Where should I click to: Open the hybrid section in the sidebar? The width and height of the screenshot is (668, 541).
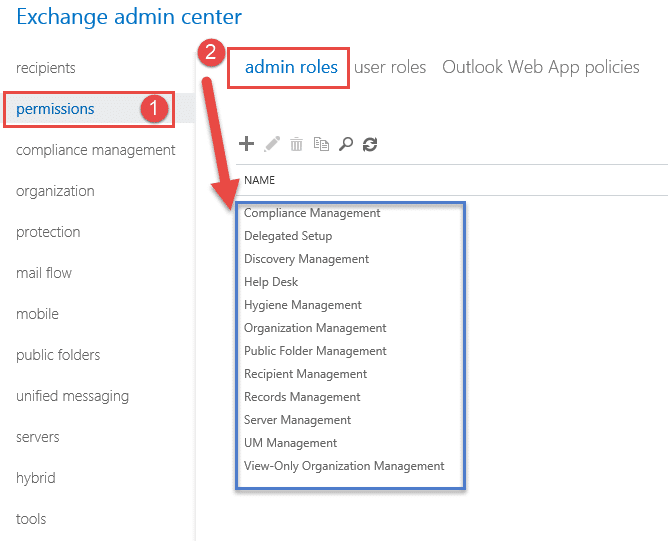click(36, 478)
